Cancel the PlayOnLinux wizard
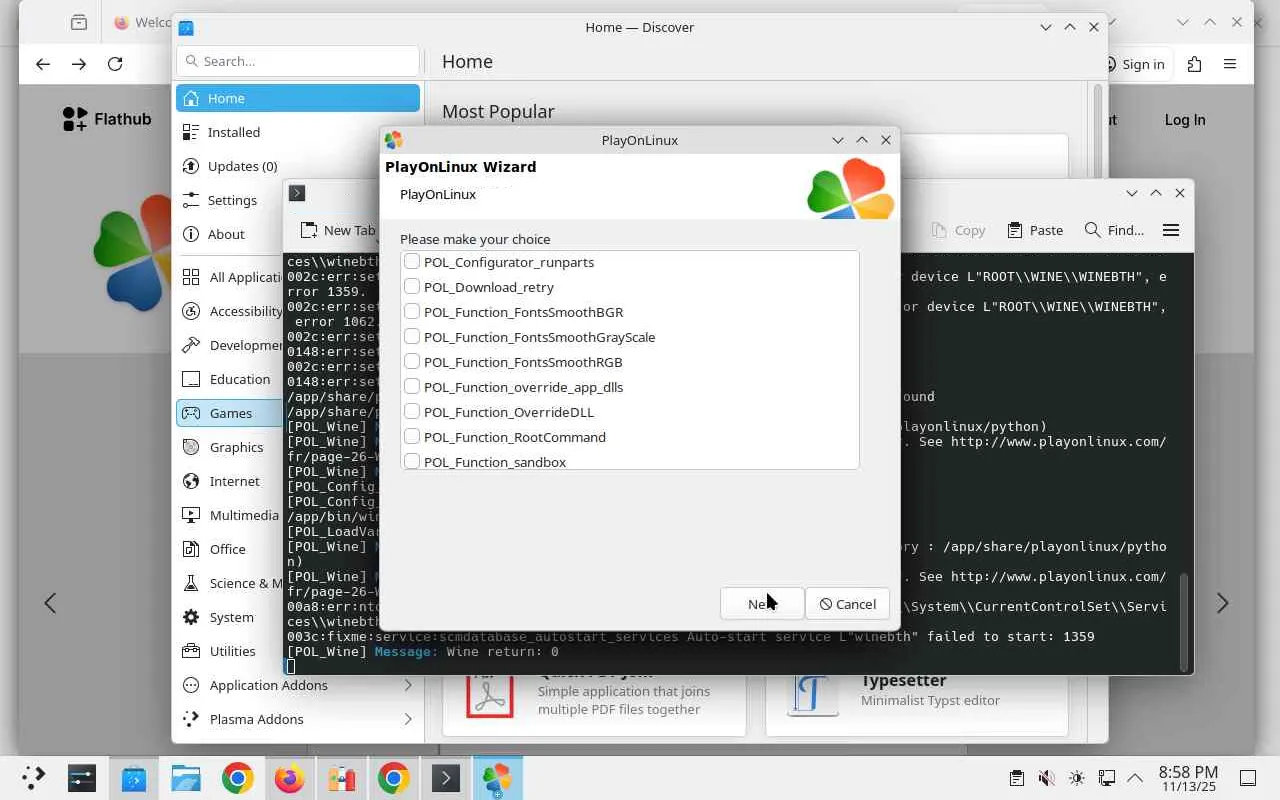The image size is (1280, 800). (x=847, y=604)
